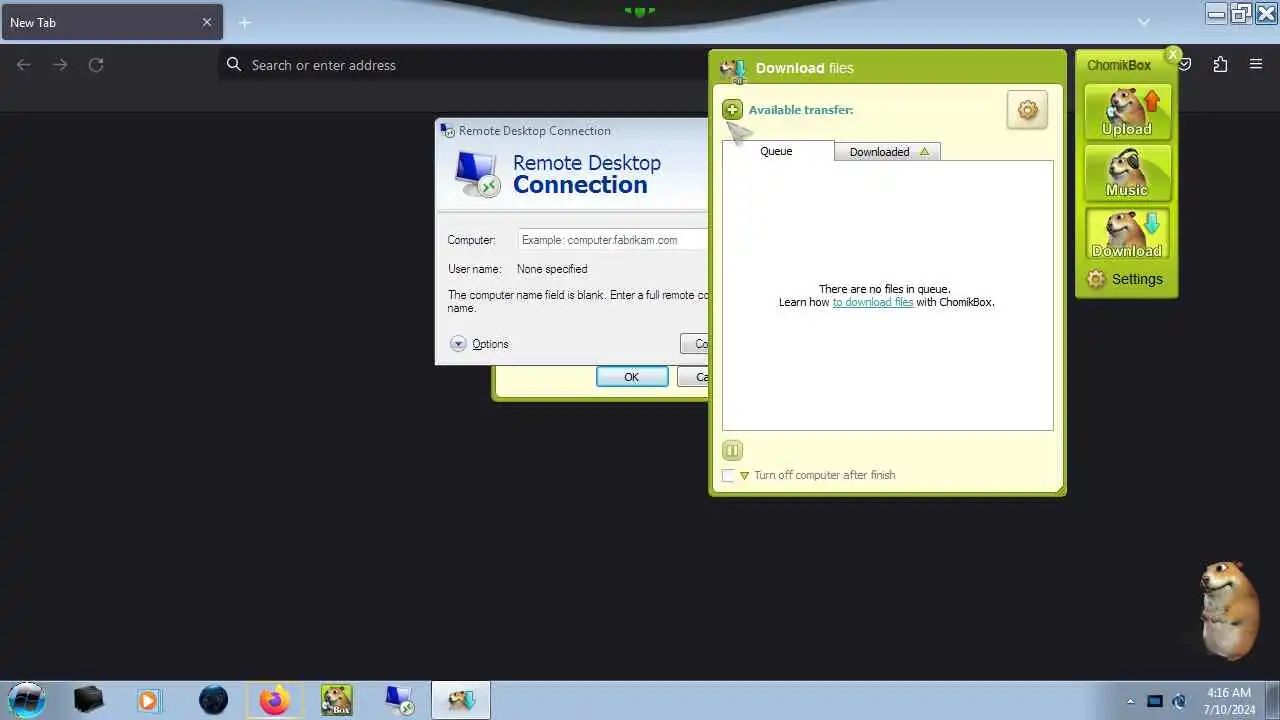Click the Download files panel title icon
Viewport: 1280px width, 720px height.
[x=733, y=70]
